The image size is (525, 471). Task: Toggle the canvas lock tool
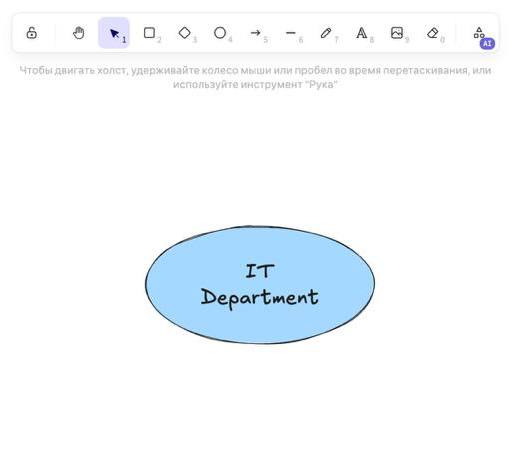point(31,33)
